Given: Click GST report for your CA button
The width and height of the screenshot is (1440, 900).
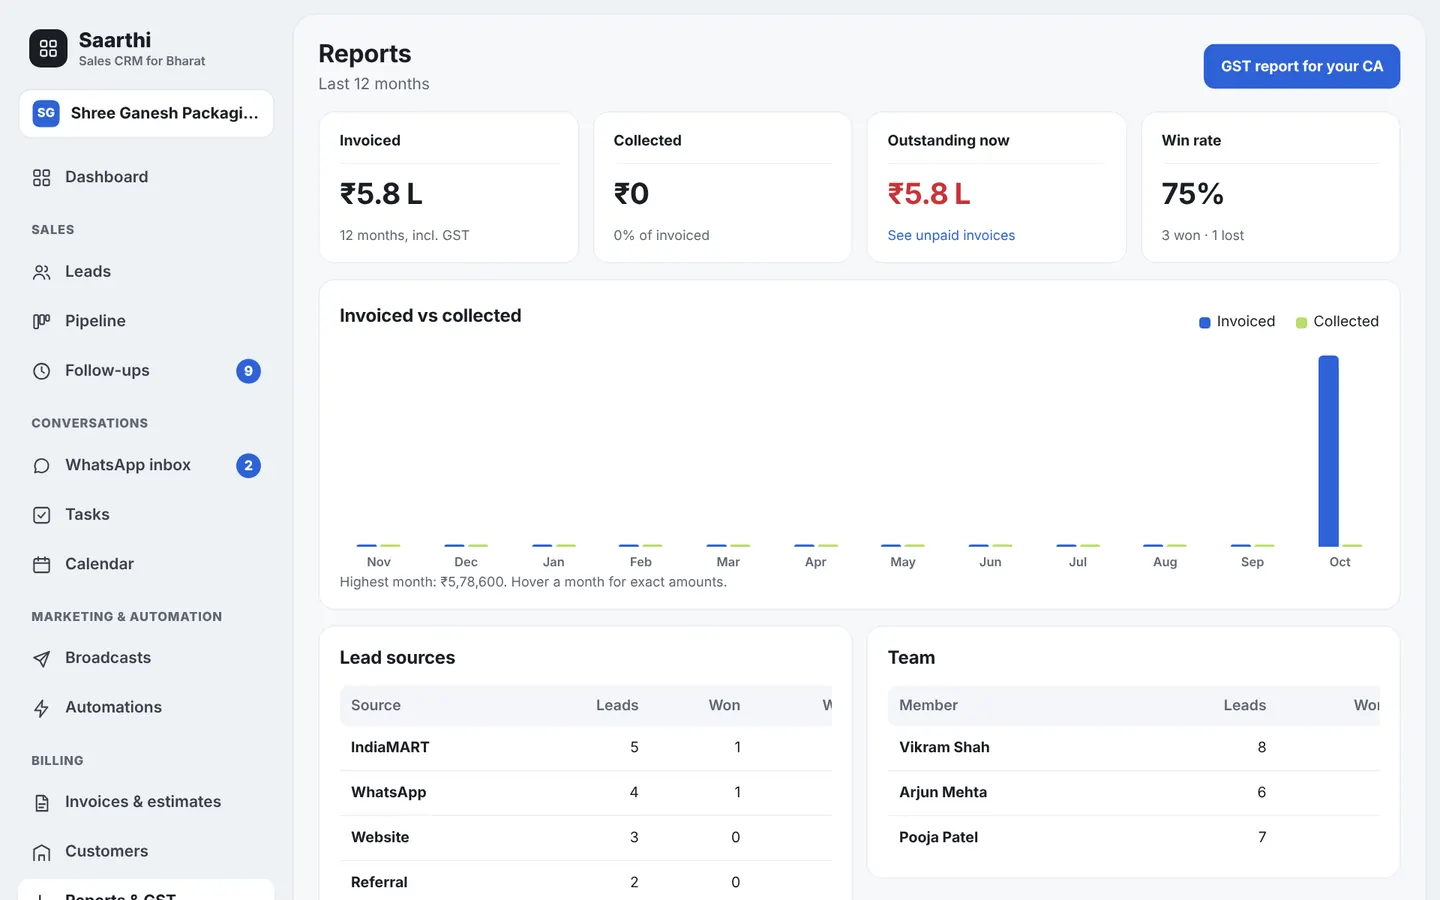Looking at the screenshot, I should click(x=1301, y=66).
